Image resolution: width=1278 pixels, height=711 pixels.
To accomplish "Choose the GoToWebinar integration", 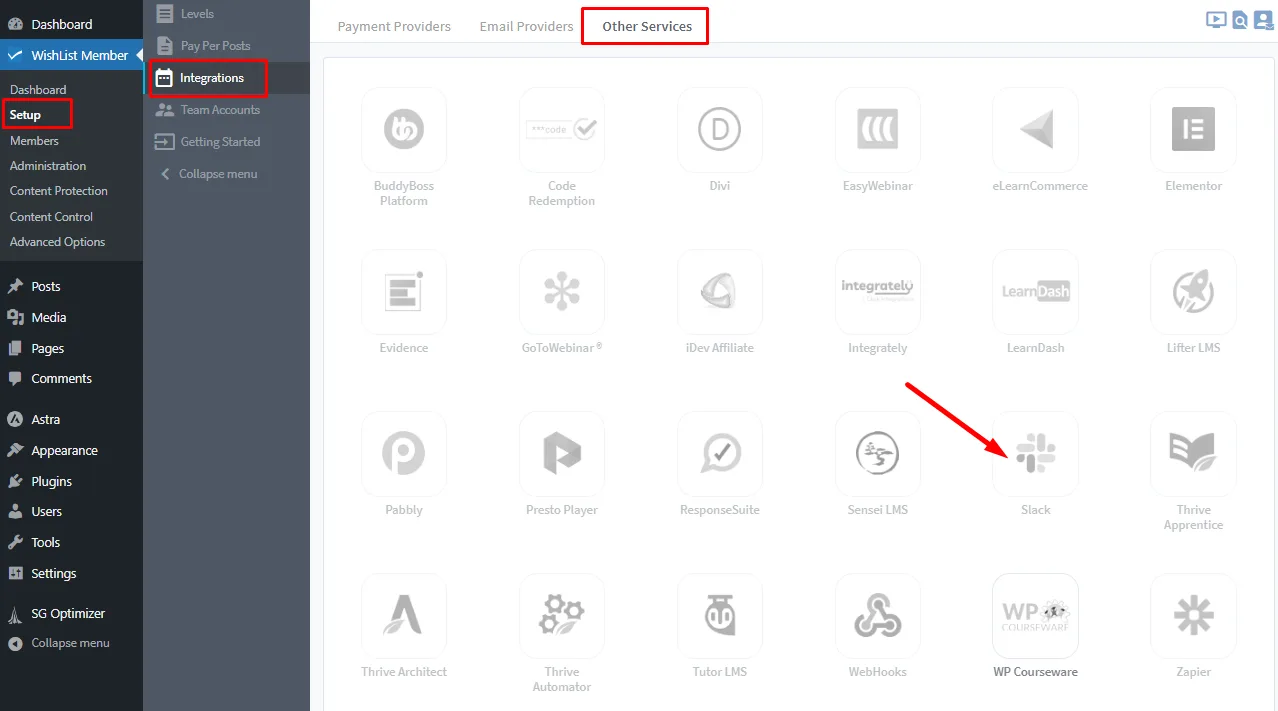I will pos(562,292).
